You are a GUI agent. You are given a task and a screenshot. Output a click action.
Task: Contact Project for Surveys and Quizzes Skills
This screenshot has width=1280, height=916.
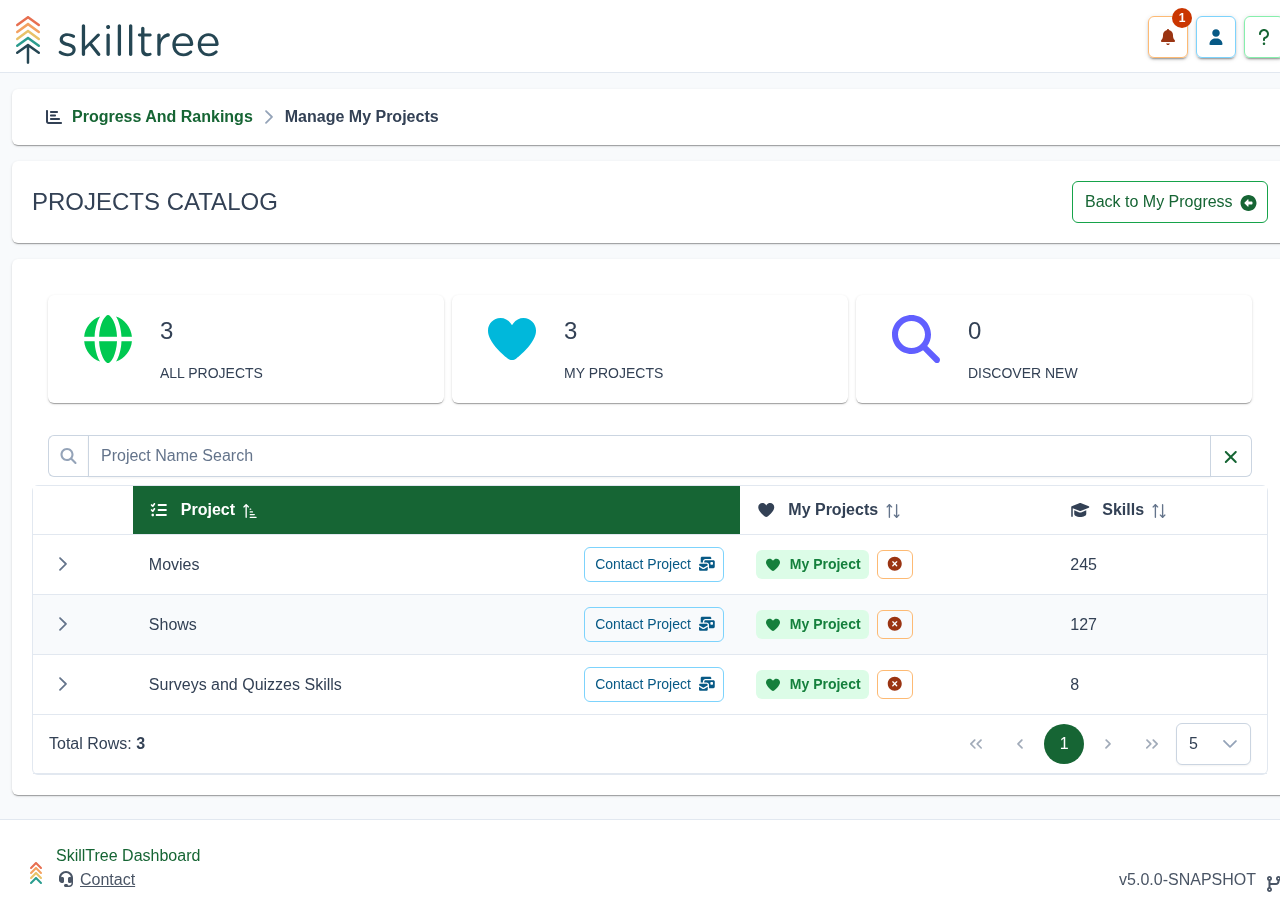(x=654, y=684)
